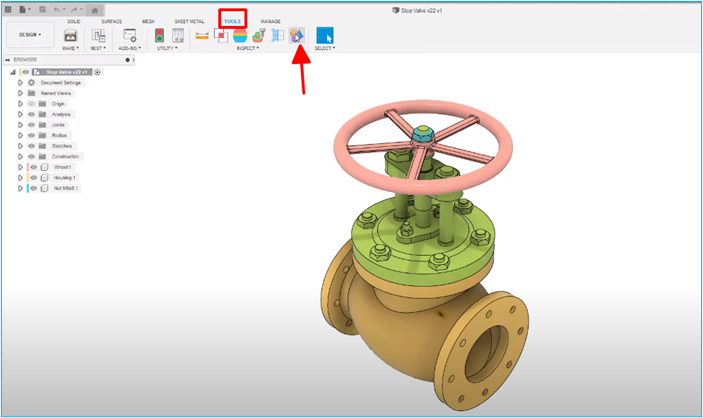Select the accessibility analysis inspect icon

pyautogui.click(x=259, y=35)
